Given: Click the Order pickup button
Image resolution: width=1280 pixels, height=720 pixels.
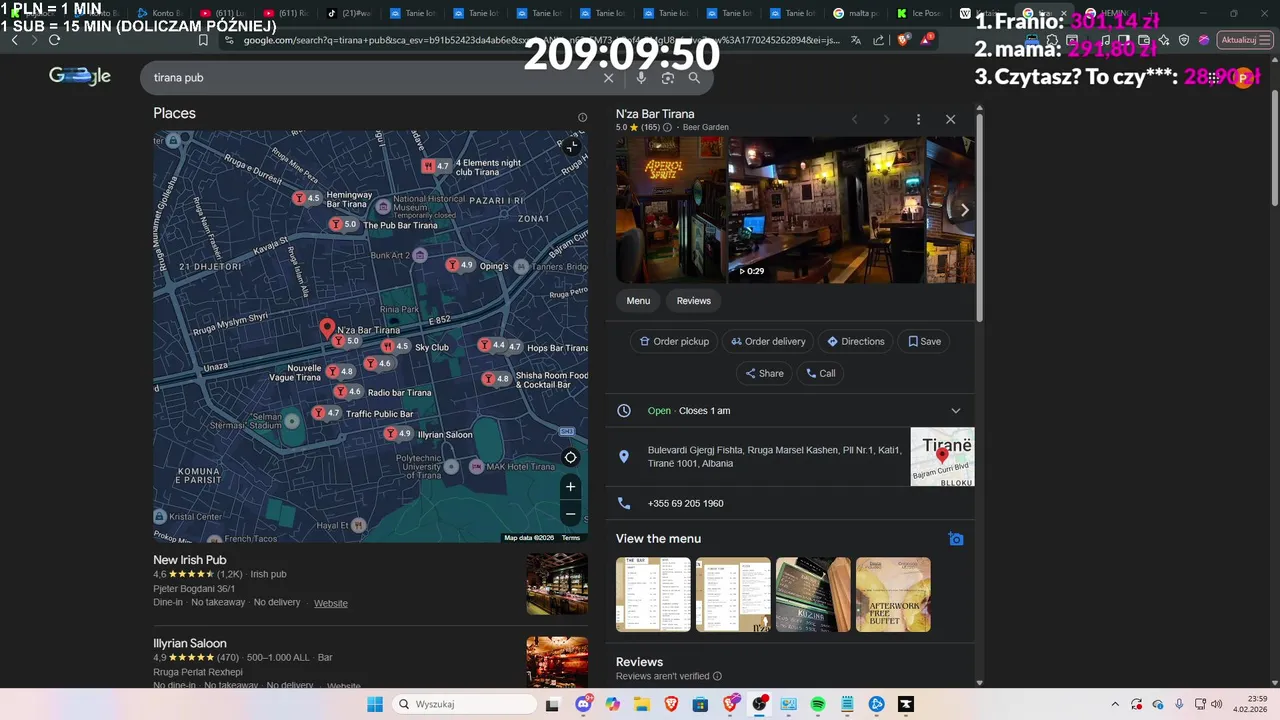Looking at the screenshot, I should tap(674, 342).
